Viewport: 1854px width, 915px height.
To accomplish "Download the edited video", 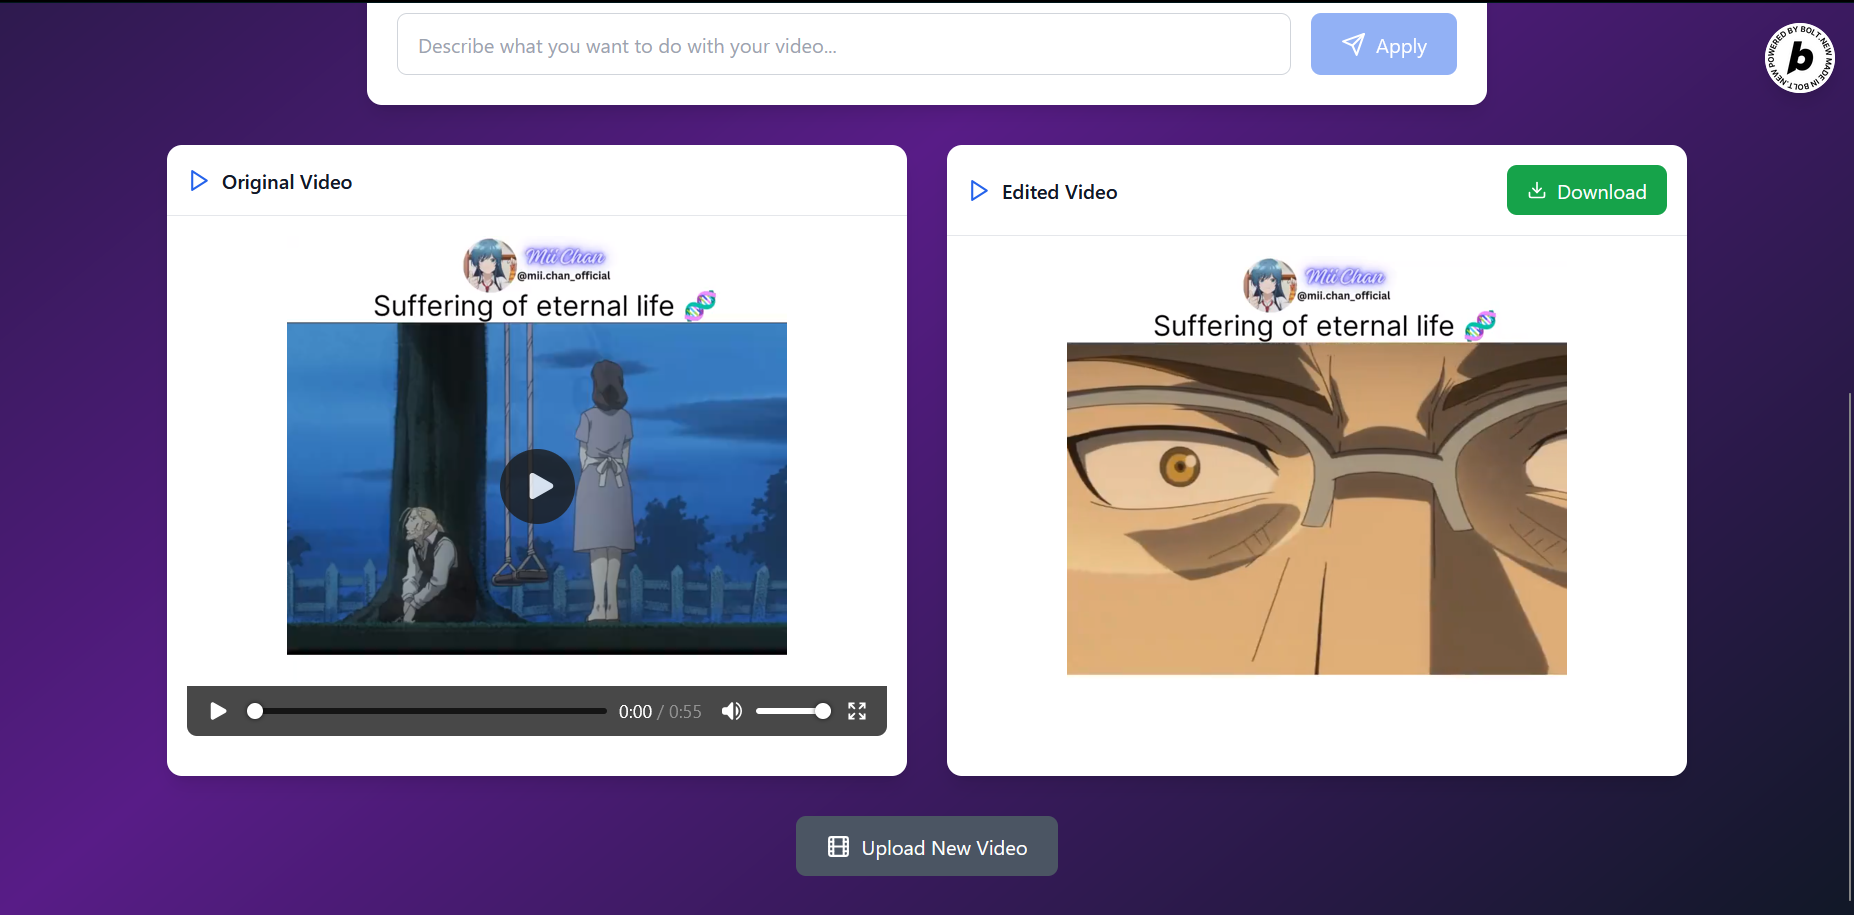I will (x=1586, y=190).
